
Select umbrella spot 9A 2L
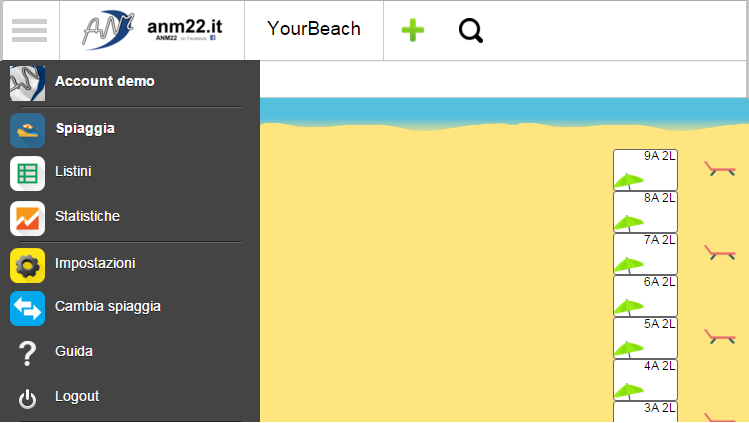coord(645,170)
